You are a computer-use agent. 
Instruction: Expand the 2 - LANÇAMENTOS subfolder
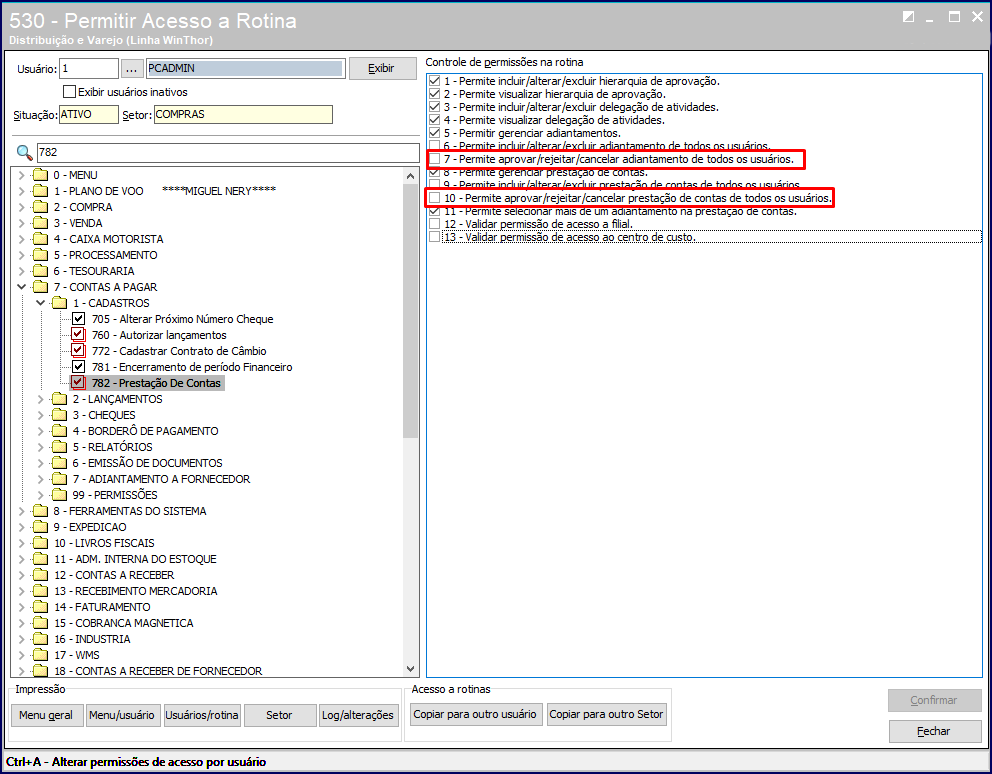click(40, 399)
